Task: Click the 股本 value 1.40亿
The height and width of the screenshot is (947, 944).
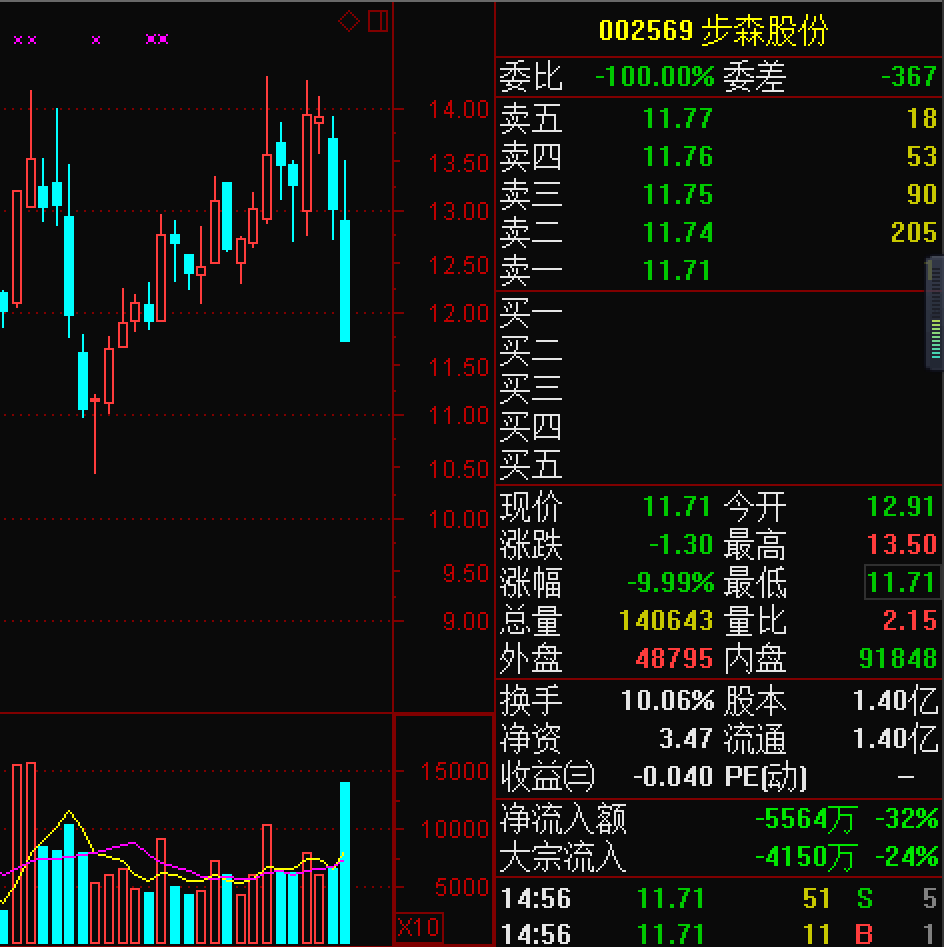Action: coord(896,701)
